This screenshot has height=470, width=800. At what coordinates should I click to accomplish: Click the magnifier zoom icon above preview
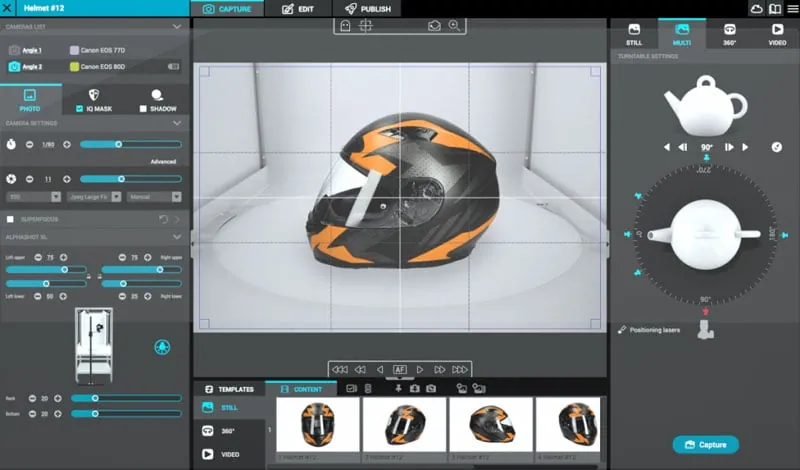[x=454, y=26]
